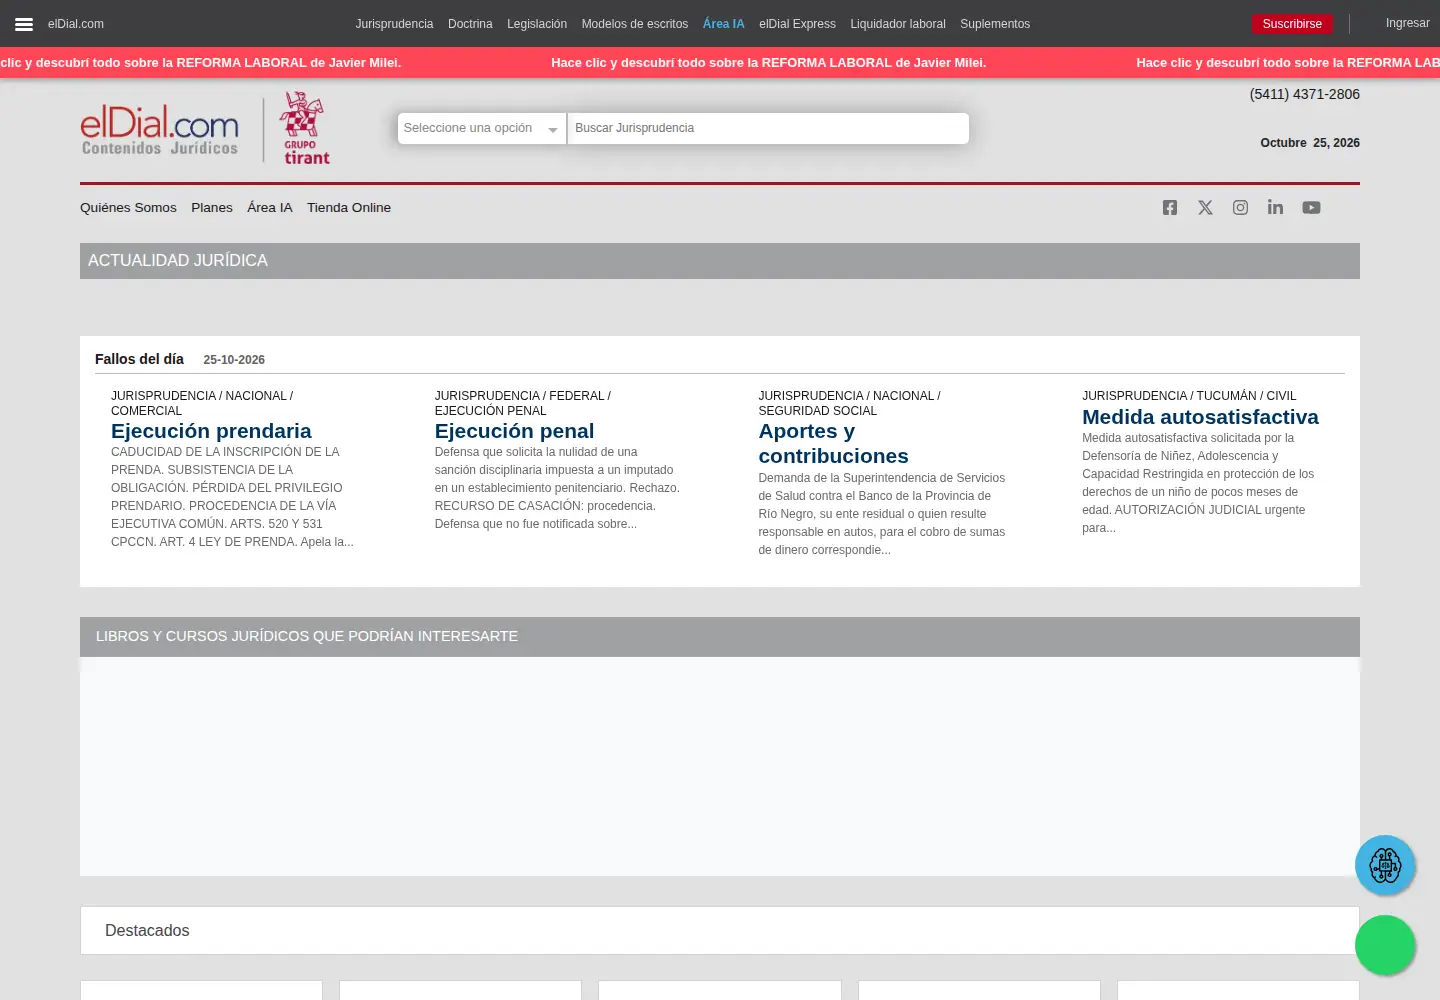The image size is (1440, 1000).
Task: Open elDial Facebook page icon
Action: coord(1170,207)
